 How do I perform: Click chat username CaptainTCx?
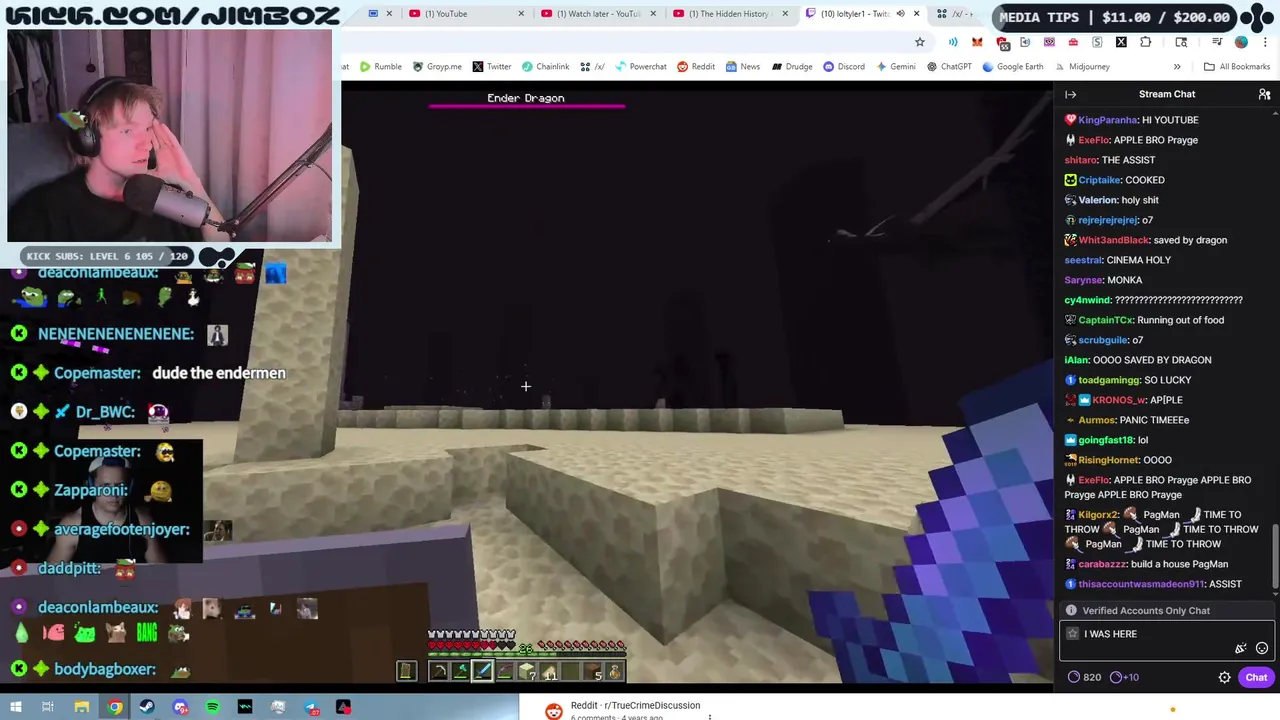coord(1105,320)
